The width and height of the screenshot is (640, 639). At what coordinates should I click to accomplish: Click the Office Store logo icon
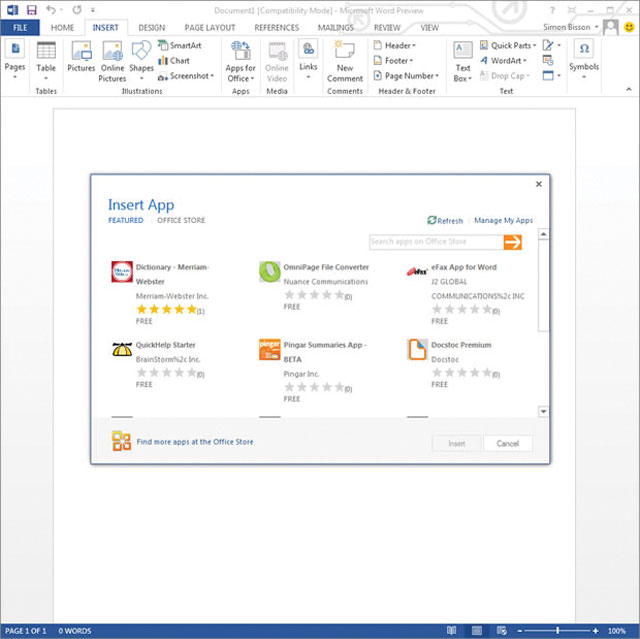[121, 441]
